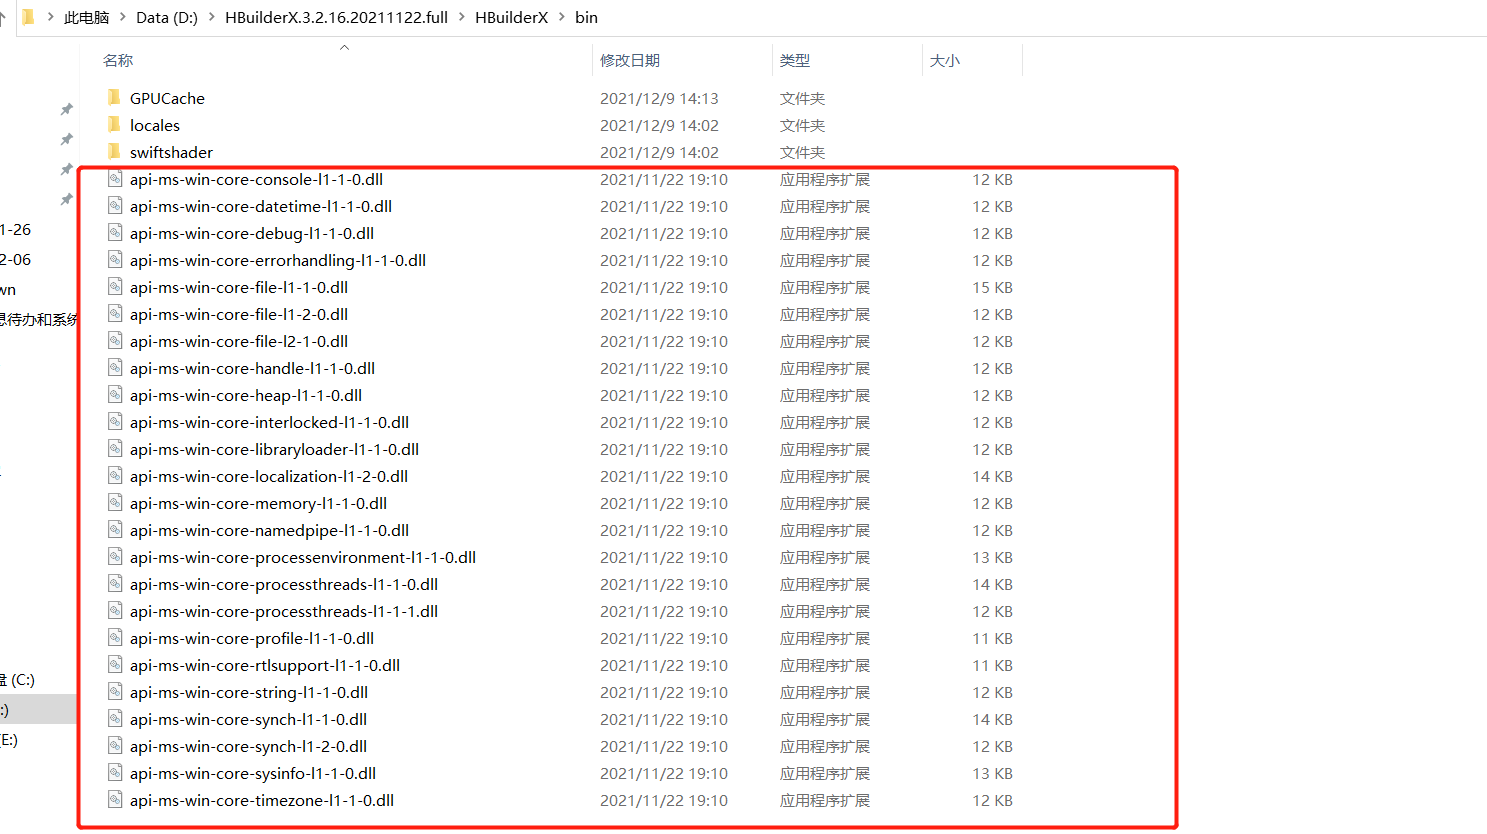Click 文件夹 type of the locales row
The height and width of the screenshot is (834, 1487).
pos(802,125)
